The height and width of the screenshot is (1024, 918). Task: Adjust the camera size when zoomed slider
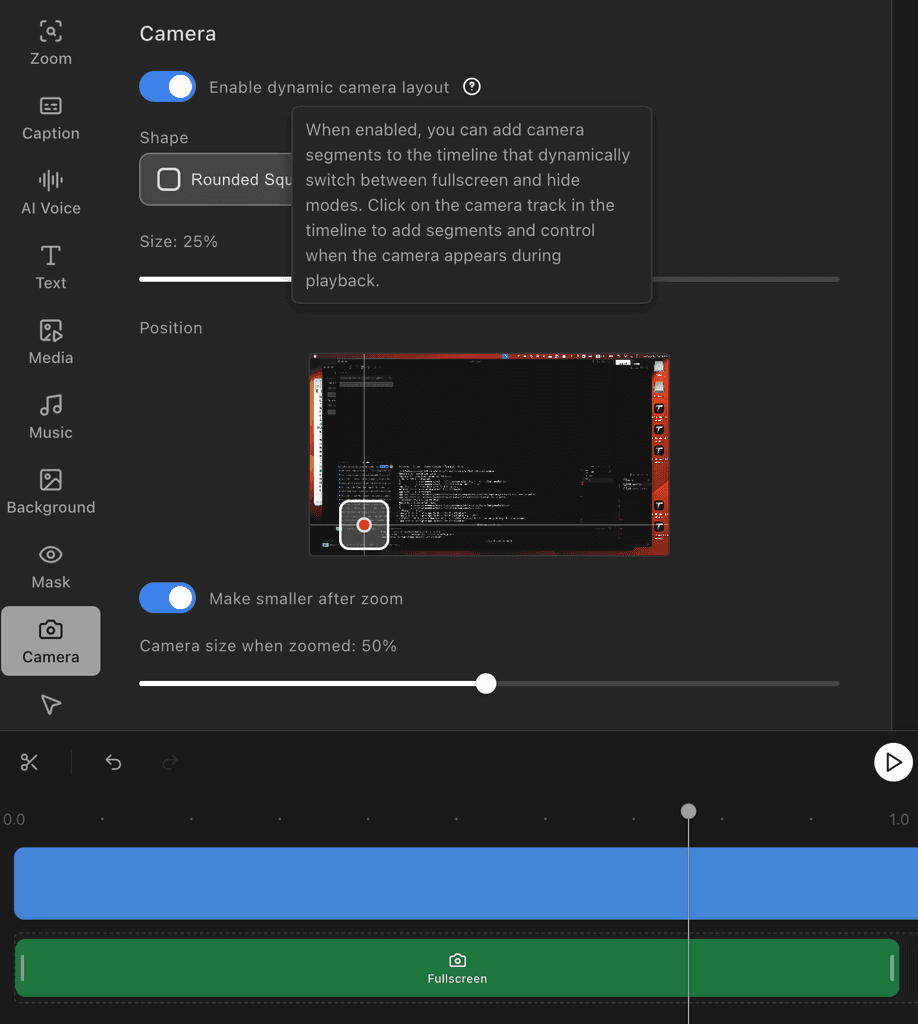click(486, 684)
